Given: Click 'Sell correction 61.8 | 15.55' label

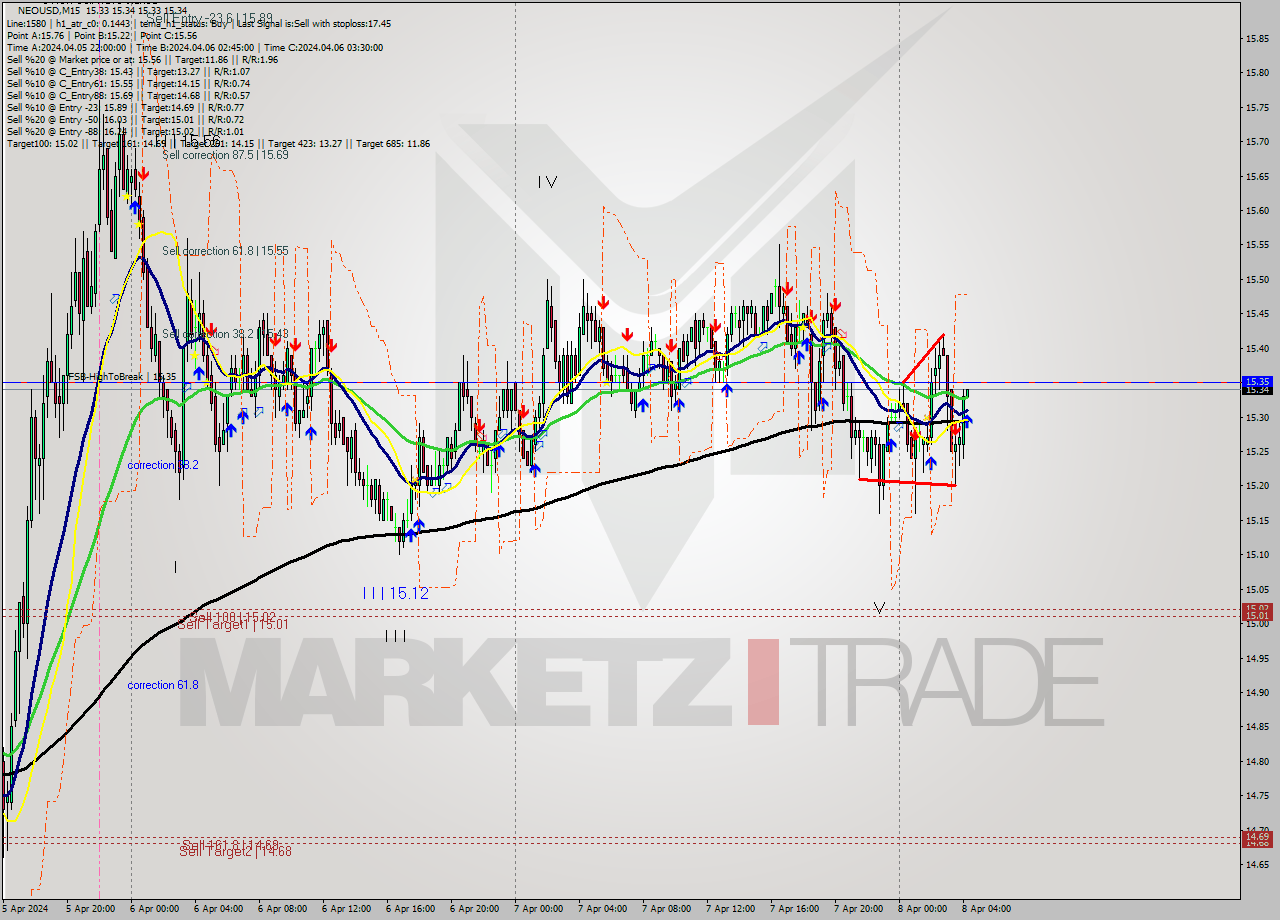Looking at the screenshot, I should 226,251.
